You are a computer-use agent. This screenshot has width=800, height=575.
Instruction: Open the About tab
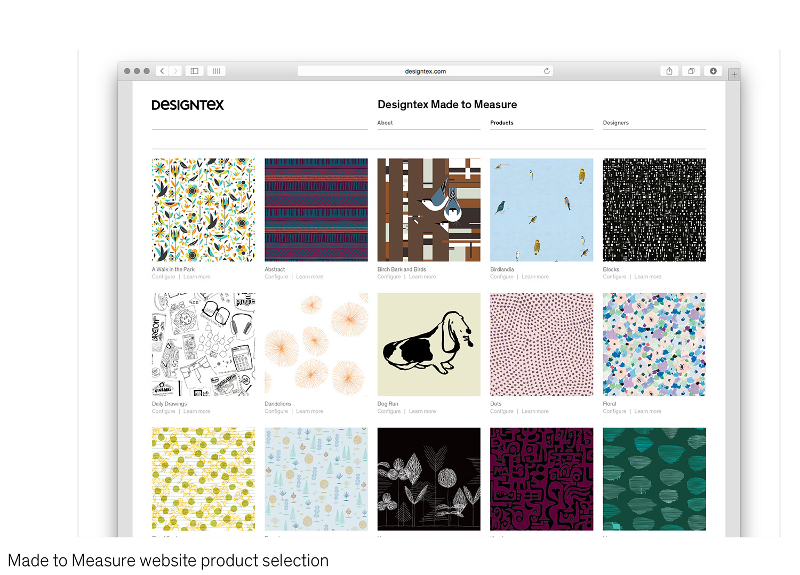click(385, 122)
